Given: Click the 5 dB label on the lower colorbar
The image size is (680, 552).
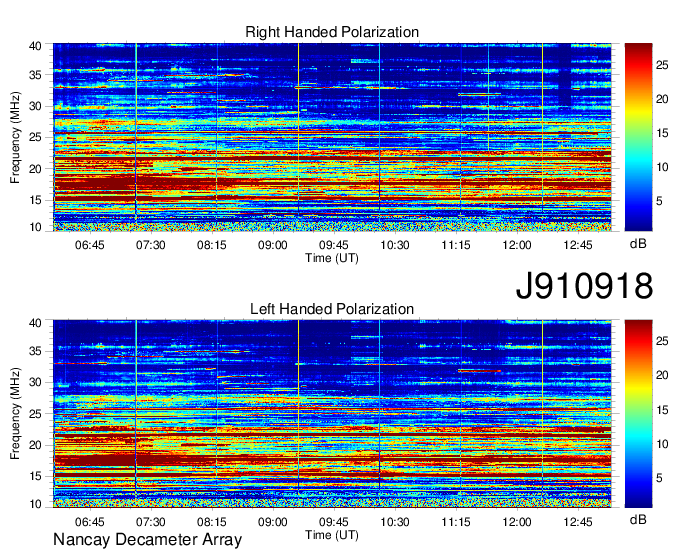Looking at the screenshot, I should [659, 477].
